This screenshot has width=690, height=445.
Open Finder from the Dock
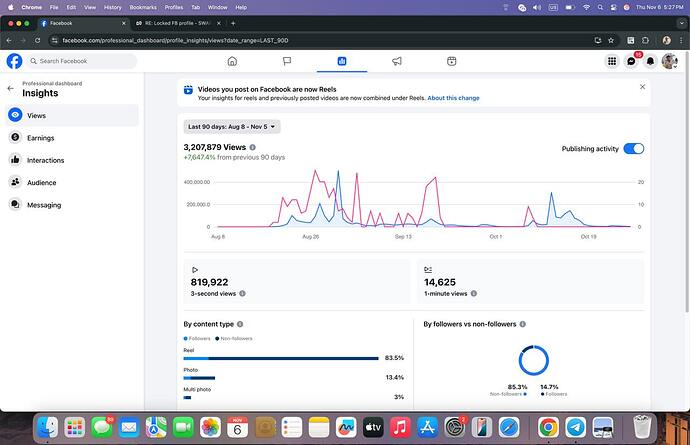[x=47, y=427]
